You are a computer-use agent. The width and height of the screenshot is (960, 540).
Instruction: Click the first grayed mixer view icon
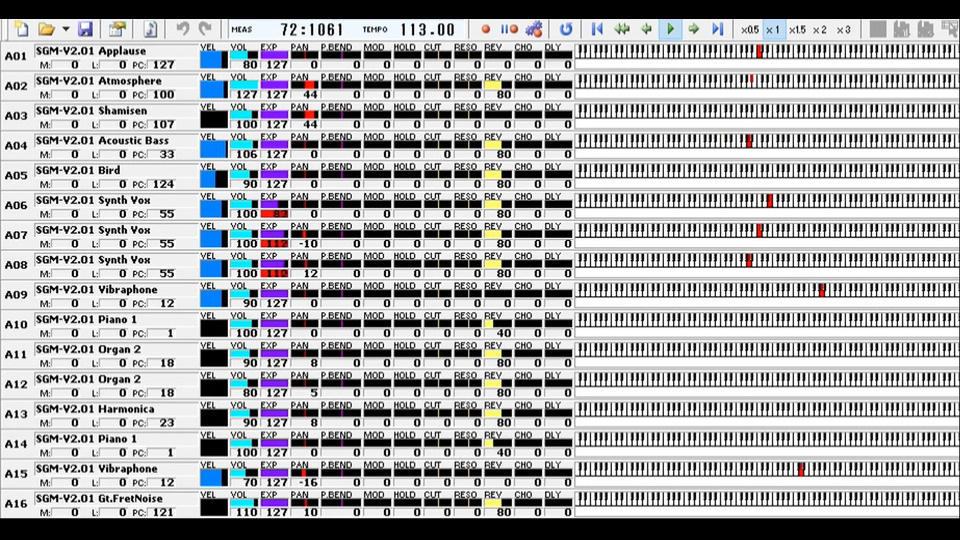click(901, 29)
